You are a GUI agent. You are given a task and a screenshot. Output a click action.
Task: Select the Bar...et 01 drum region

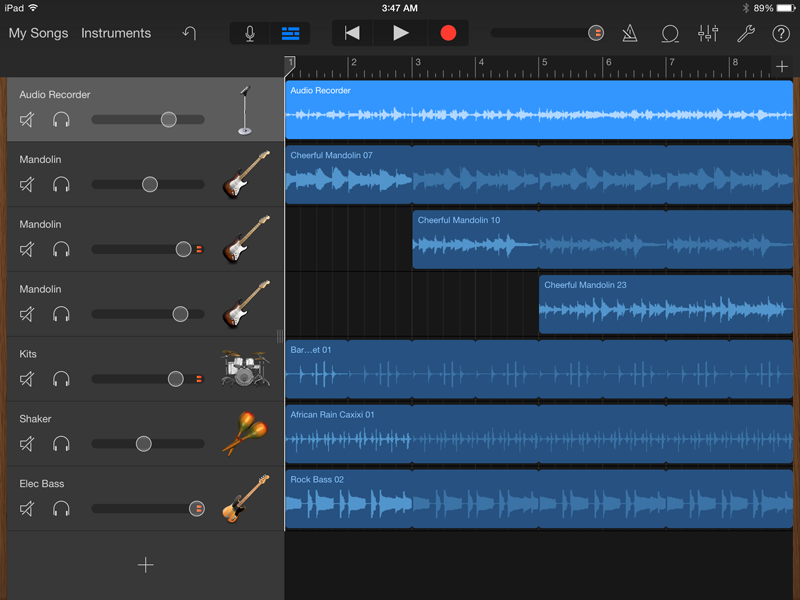[539, 369]
